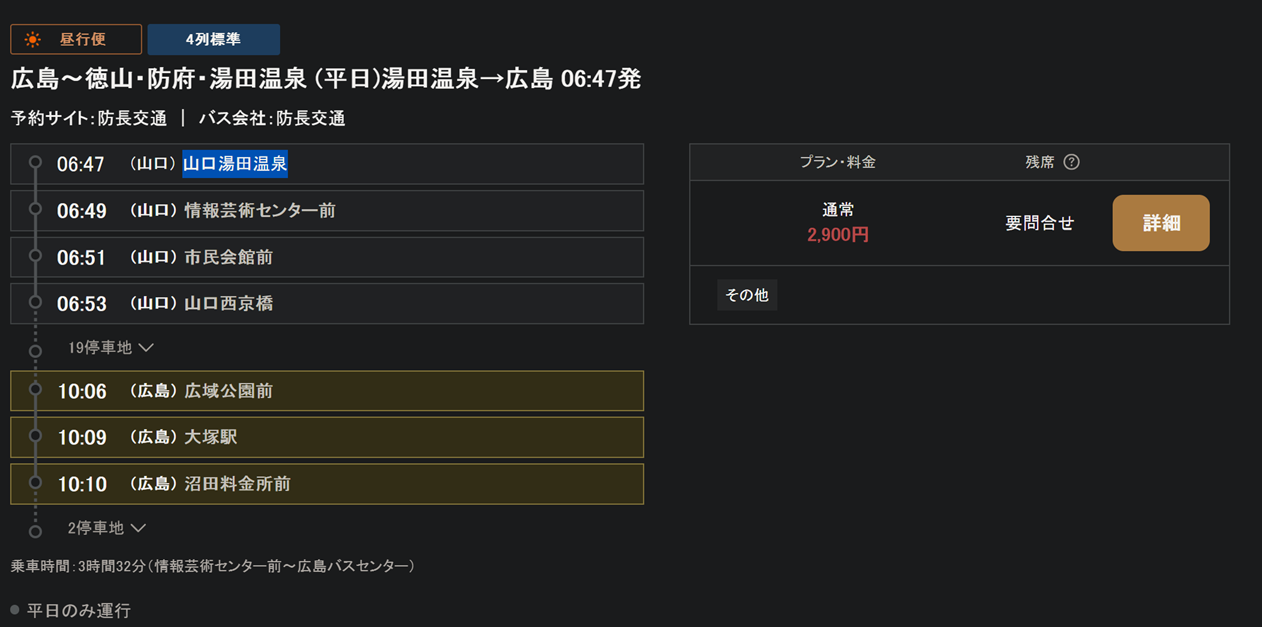Click the question mark icon beside 残席

1071,162
